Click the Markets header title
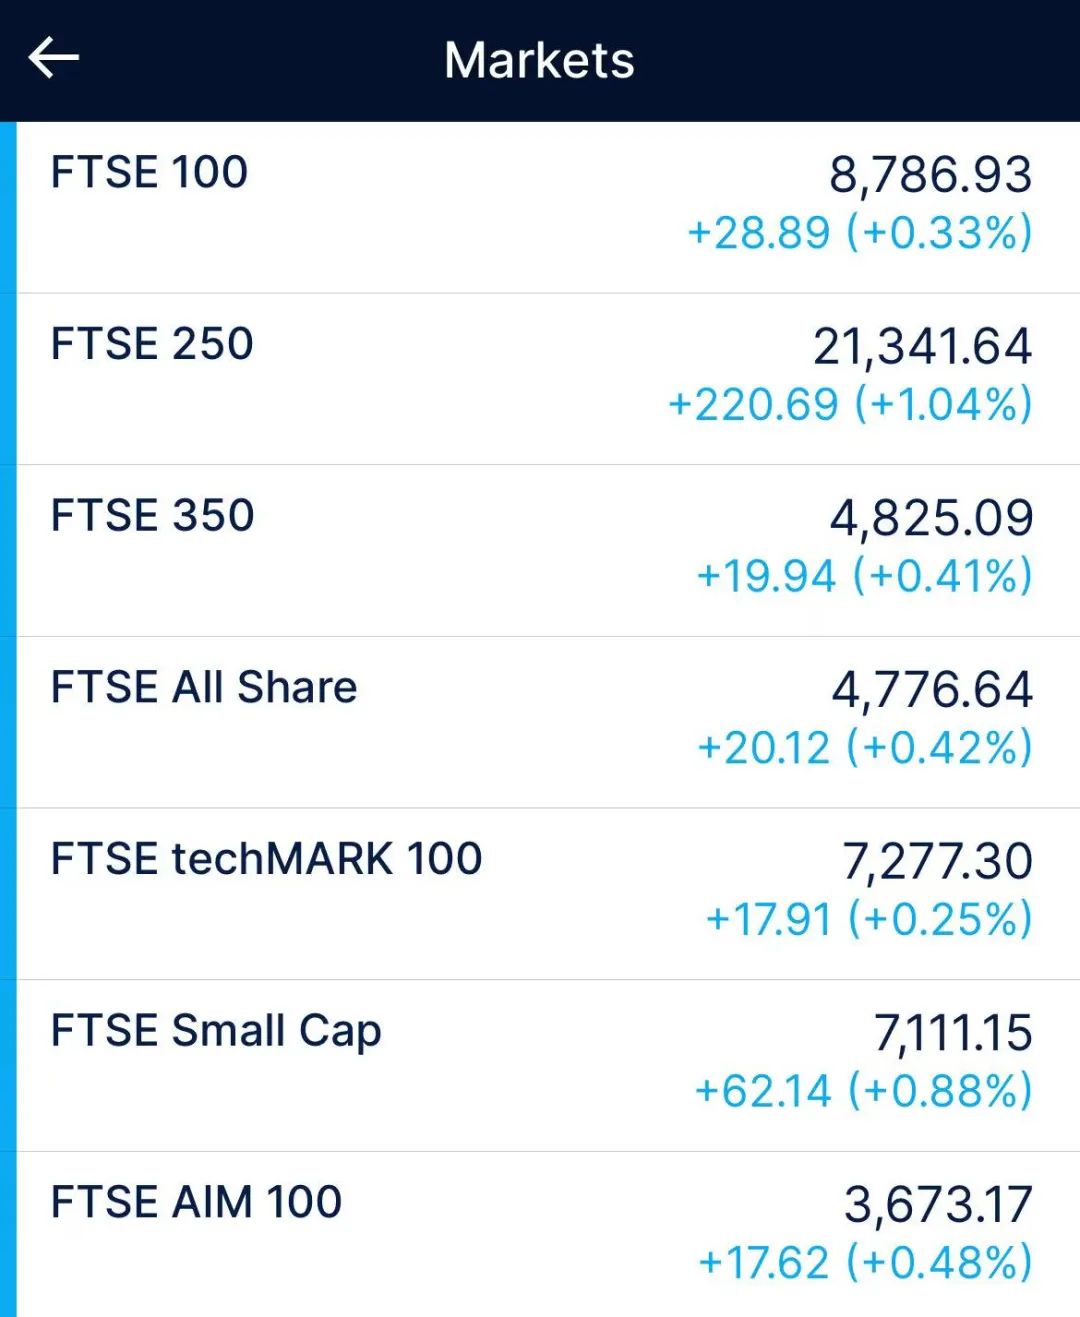 click(x=539, y=60)
